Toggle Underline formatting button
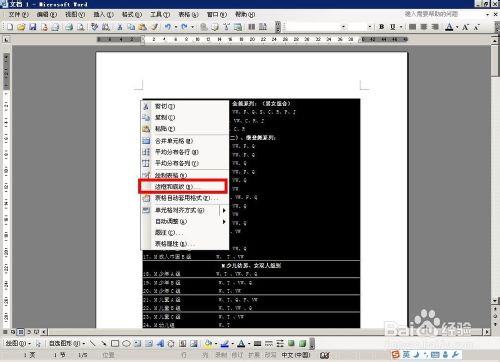 tap(393, 27)
